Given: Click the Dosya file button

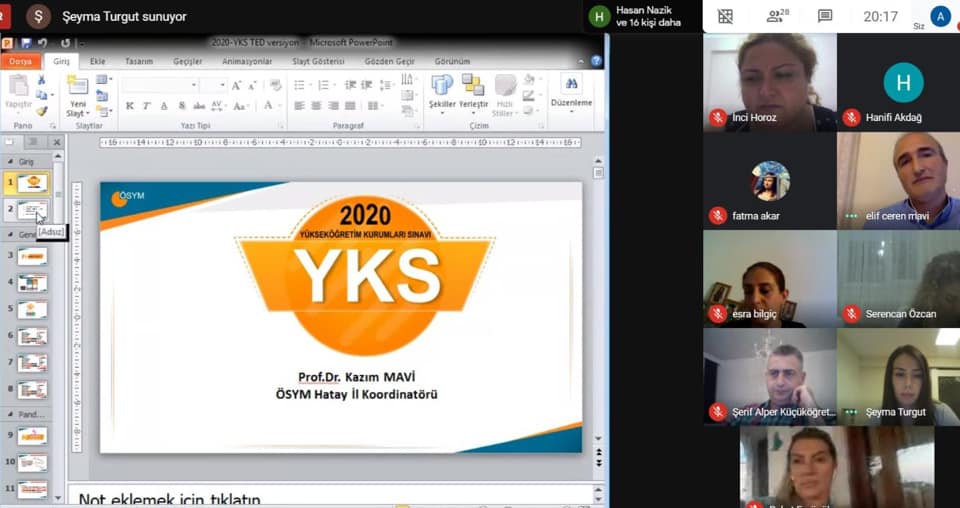Looking at the screenshot, I should point(21,61).
